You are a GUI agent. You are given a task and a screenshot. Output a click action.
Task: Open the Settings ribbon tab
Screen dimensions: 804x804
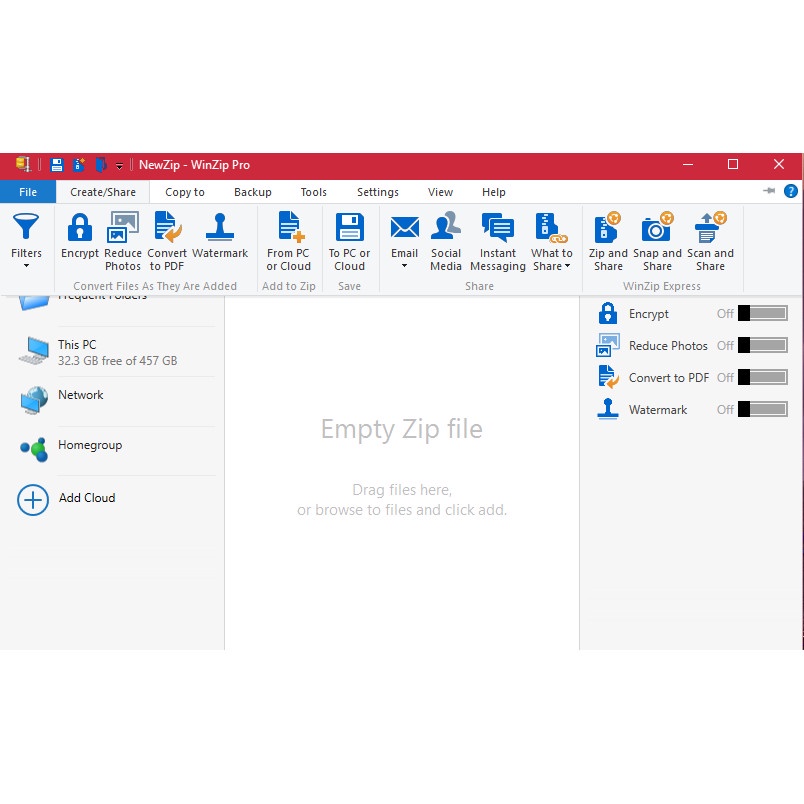point(377,192)
